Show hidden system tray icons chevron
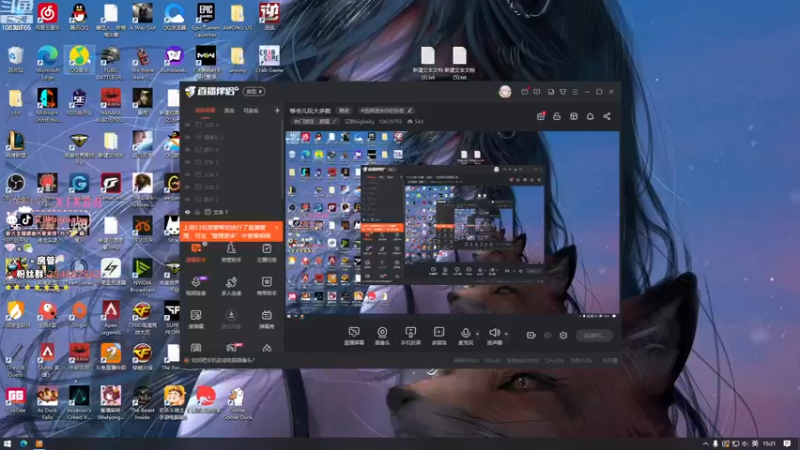The image size is (800, 450). (706, 444)
